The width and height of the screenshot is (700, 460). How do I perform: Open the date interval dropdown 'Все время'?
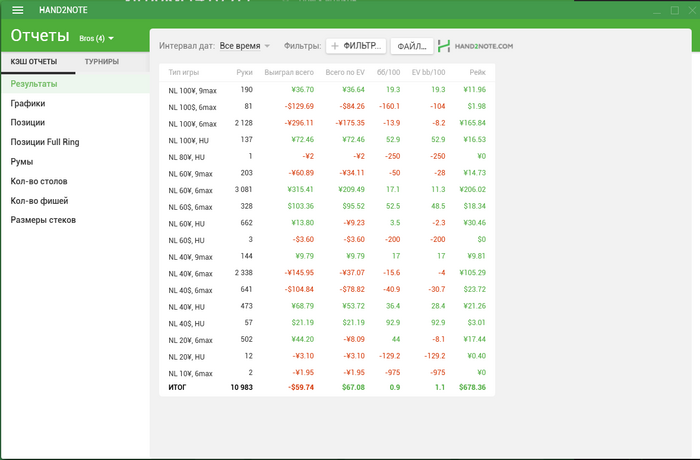tap(245, 46)
